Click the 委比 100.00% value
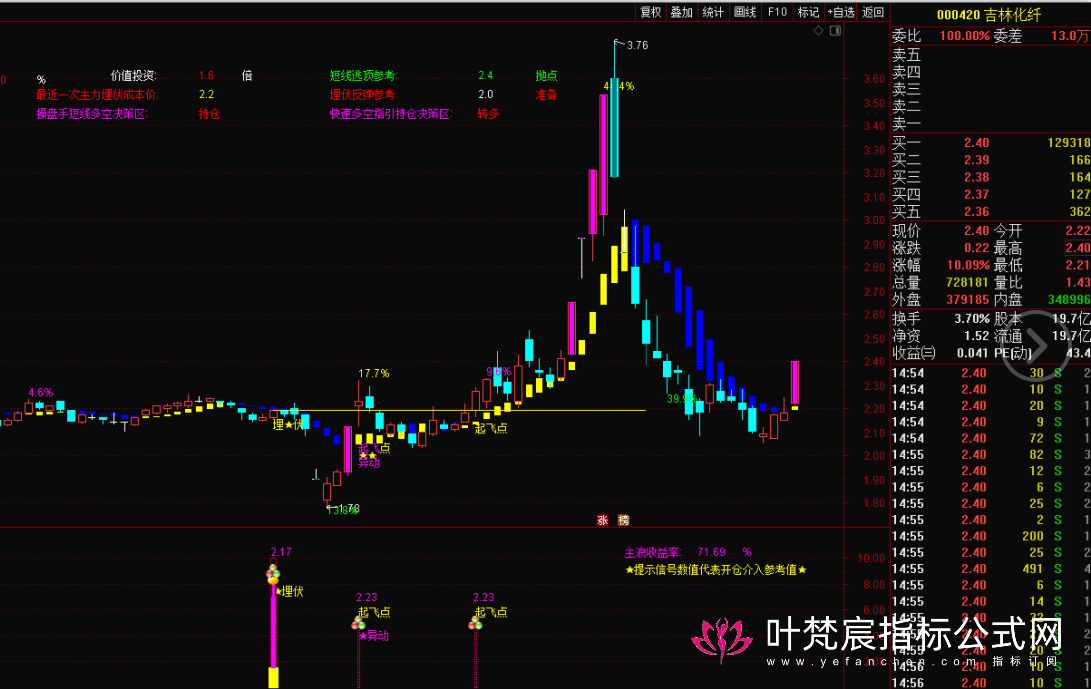The height and width of the screenshot is (689, 1091). click(964, 35)
